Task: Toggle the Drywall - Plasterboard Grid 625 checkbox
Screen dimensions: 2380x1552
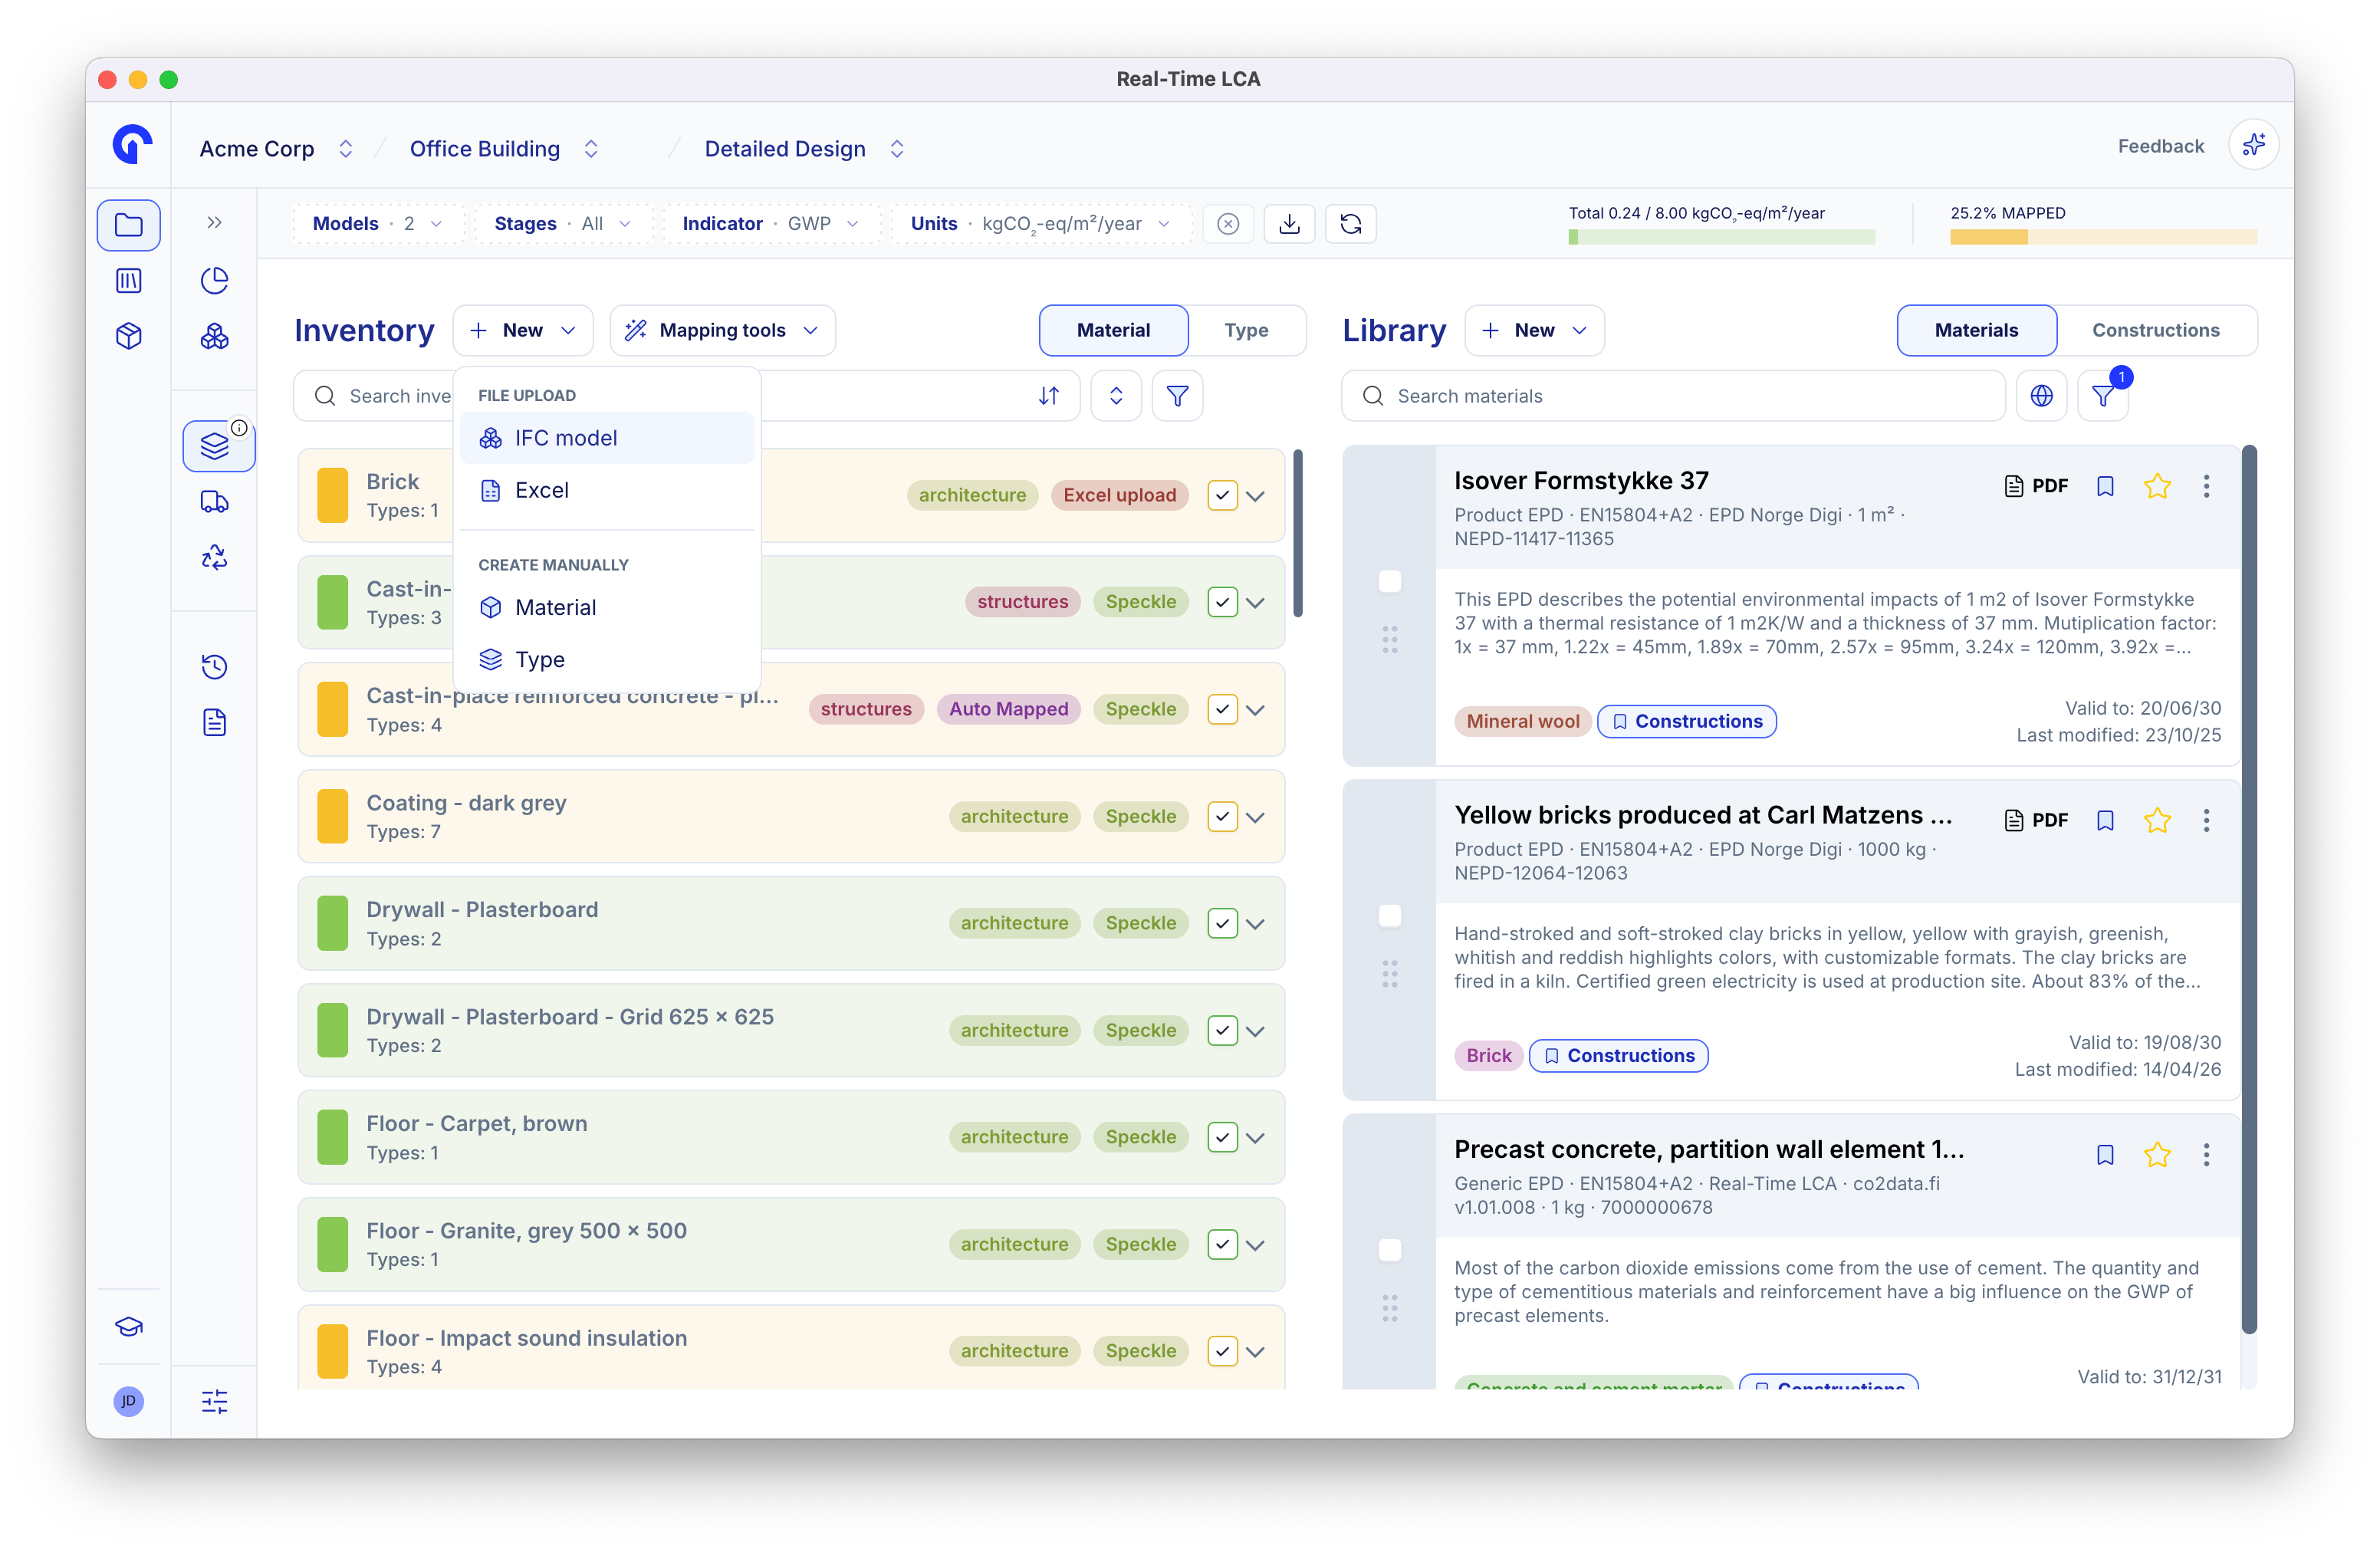Action: pos(1222,1030)
